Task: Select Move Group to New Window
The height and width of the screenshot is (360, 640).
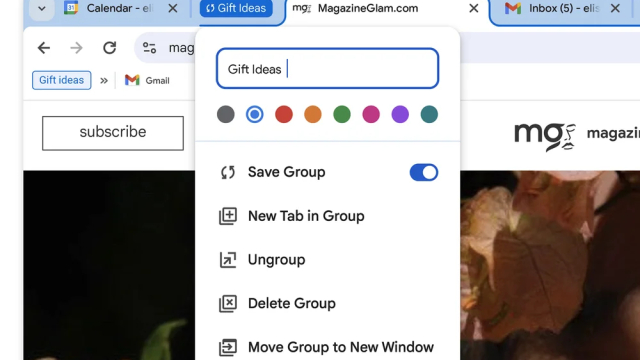Action: (x=327, y=347)
